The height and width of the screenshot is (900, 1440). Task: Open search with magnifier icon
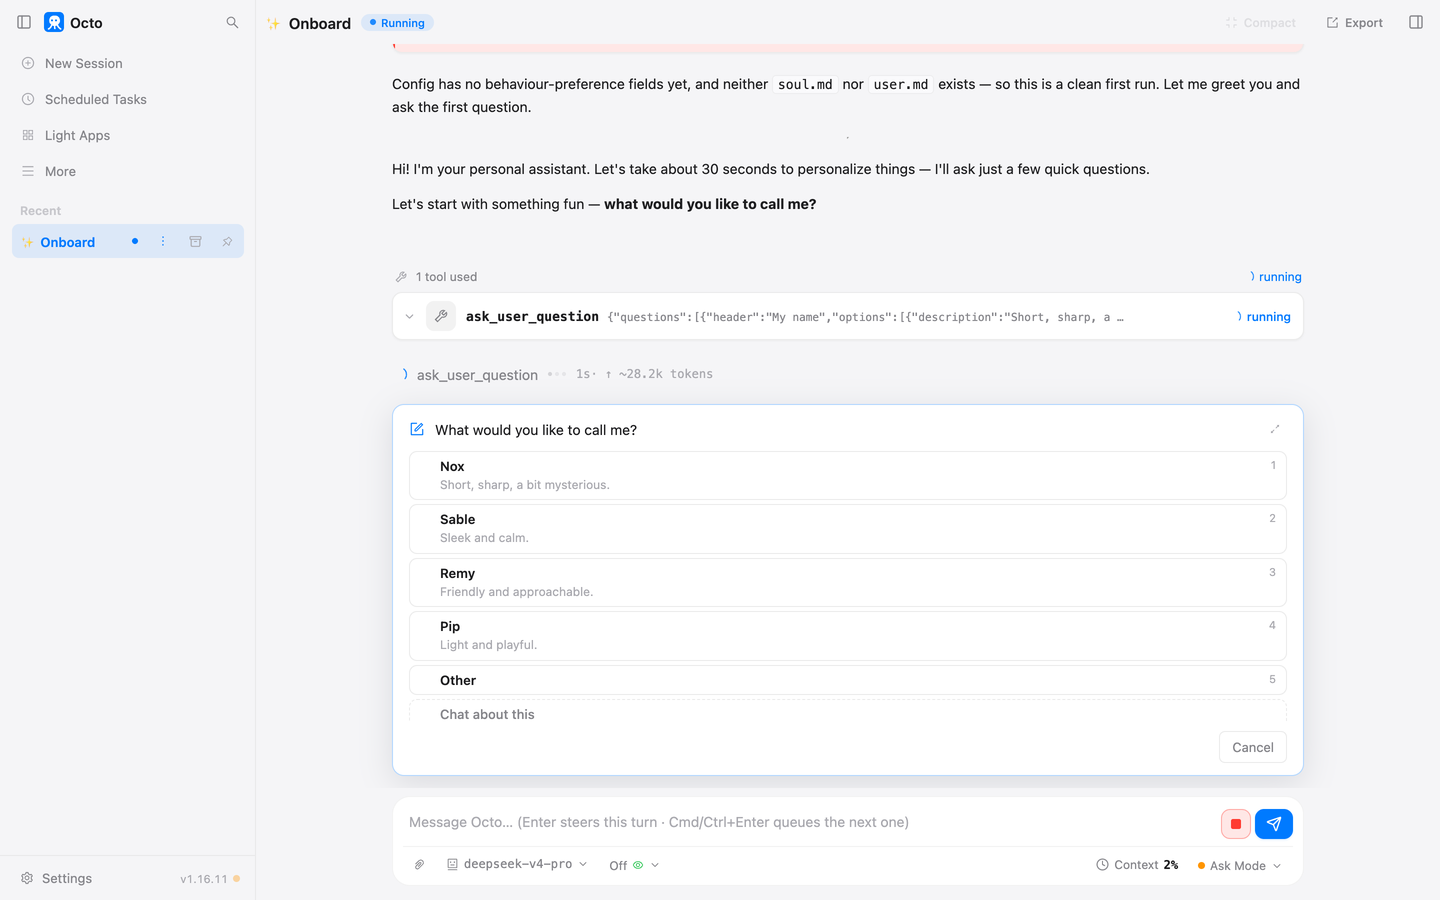click(x=232, y=22)
